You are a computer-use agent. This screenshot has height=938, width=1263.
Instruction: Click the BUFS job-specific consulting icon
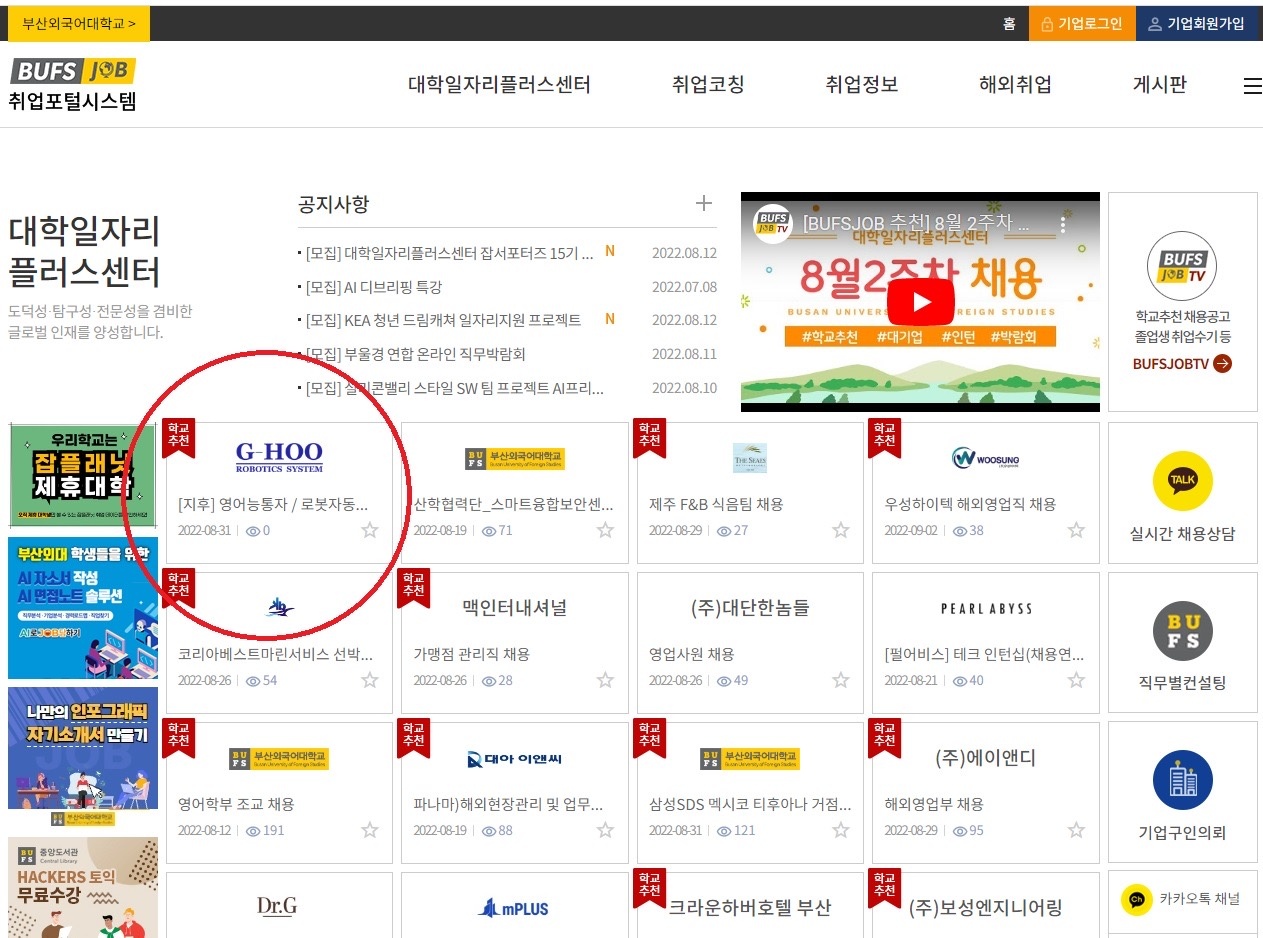pyautogui.click(x=1182, y=631)
